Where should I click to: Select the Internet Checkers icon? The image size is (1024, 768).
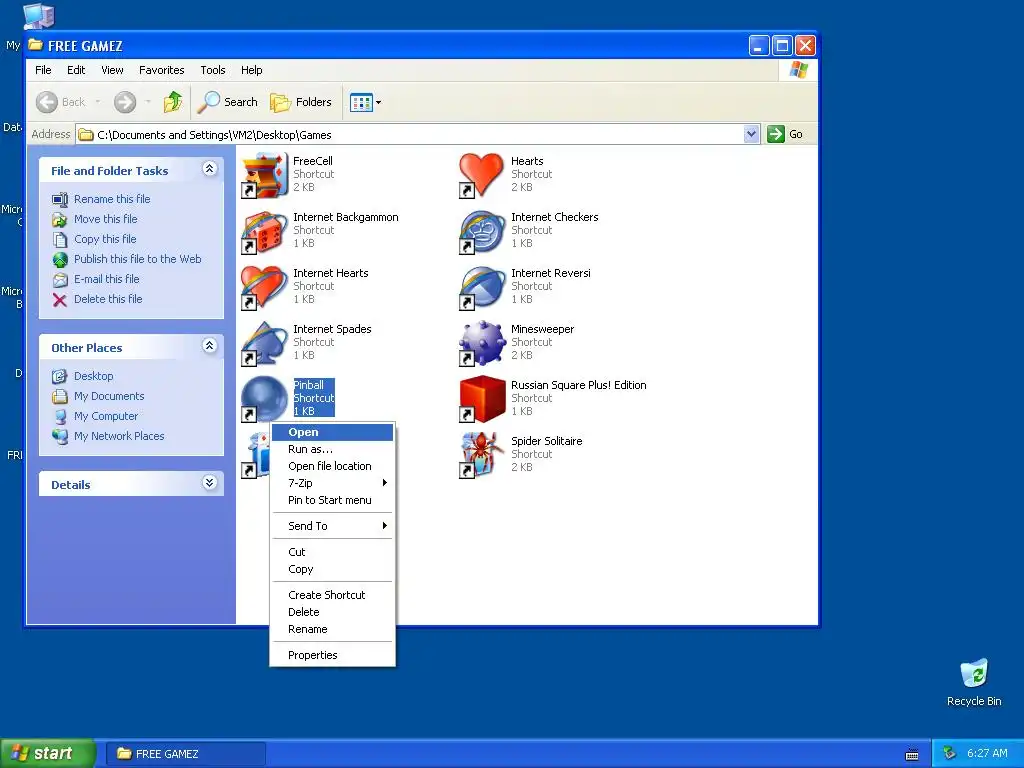[482, 231]
